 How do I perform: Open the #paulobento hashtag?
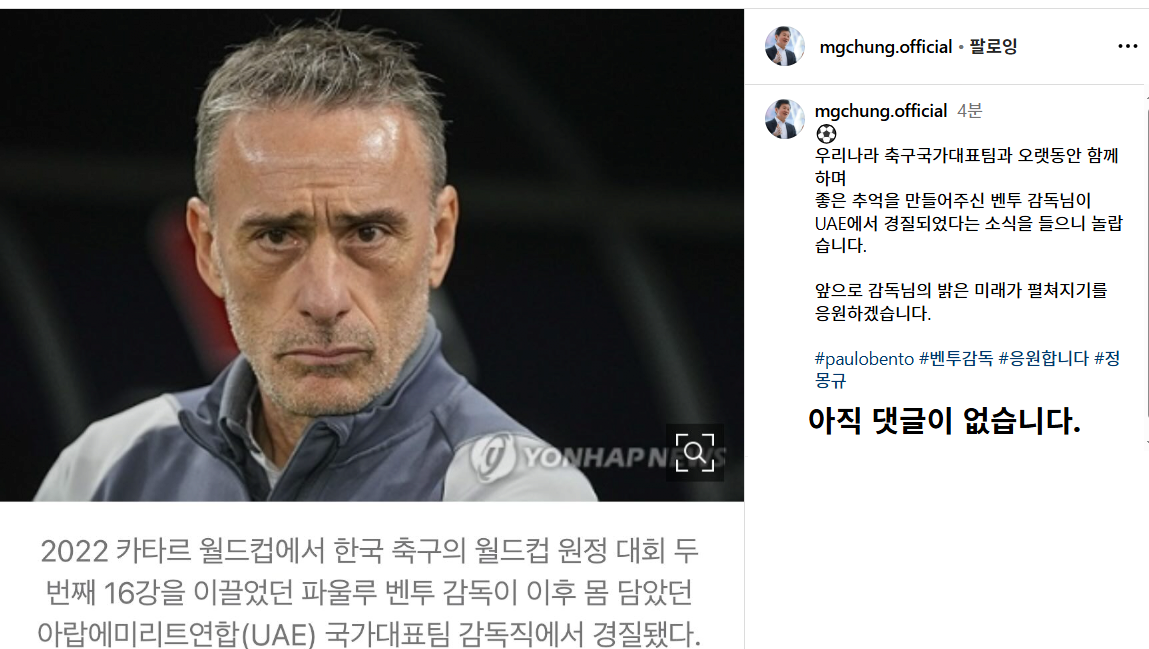[x=864, y=359]
